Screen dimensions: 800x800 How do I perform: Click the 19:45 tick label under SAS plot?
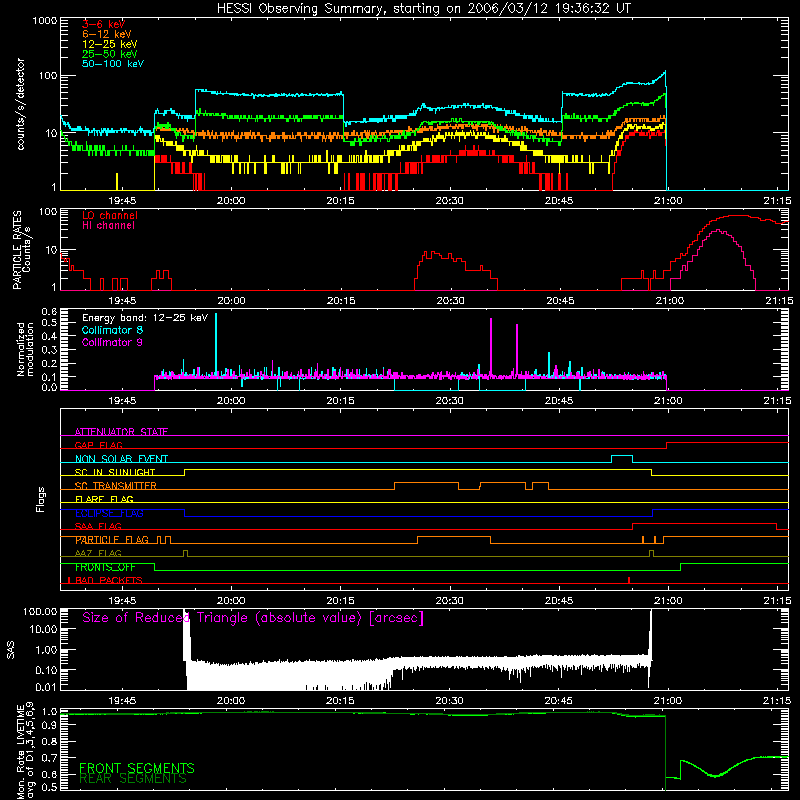tap(122, 701)
